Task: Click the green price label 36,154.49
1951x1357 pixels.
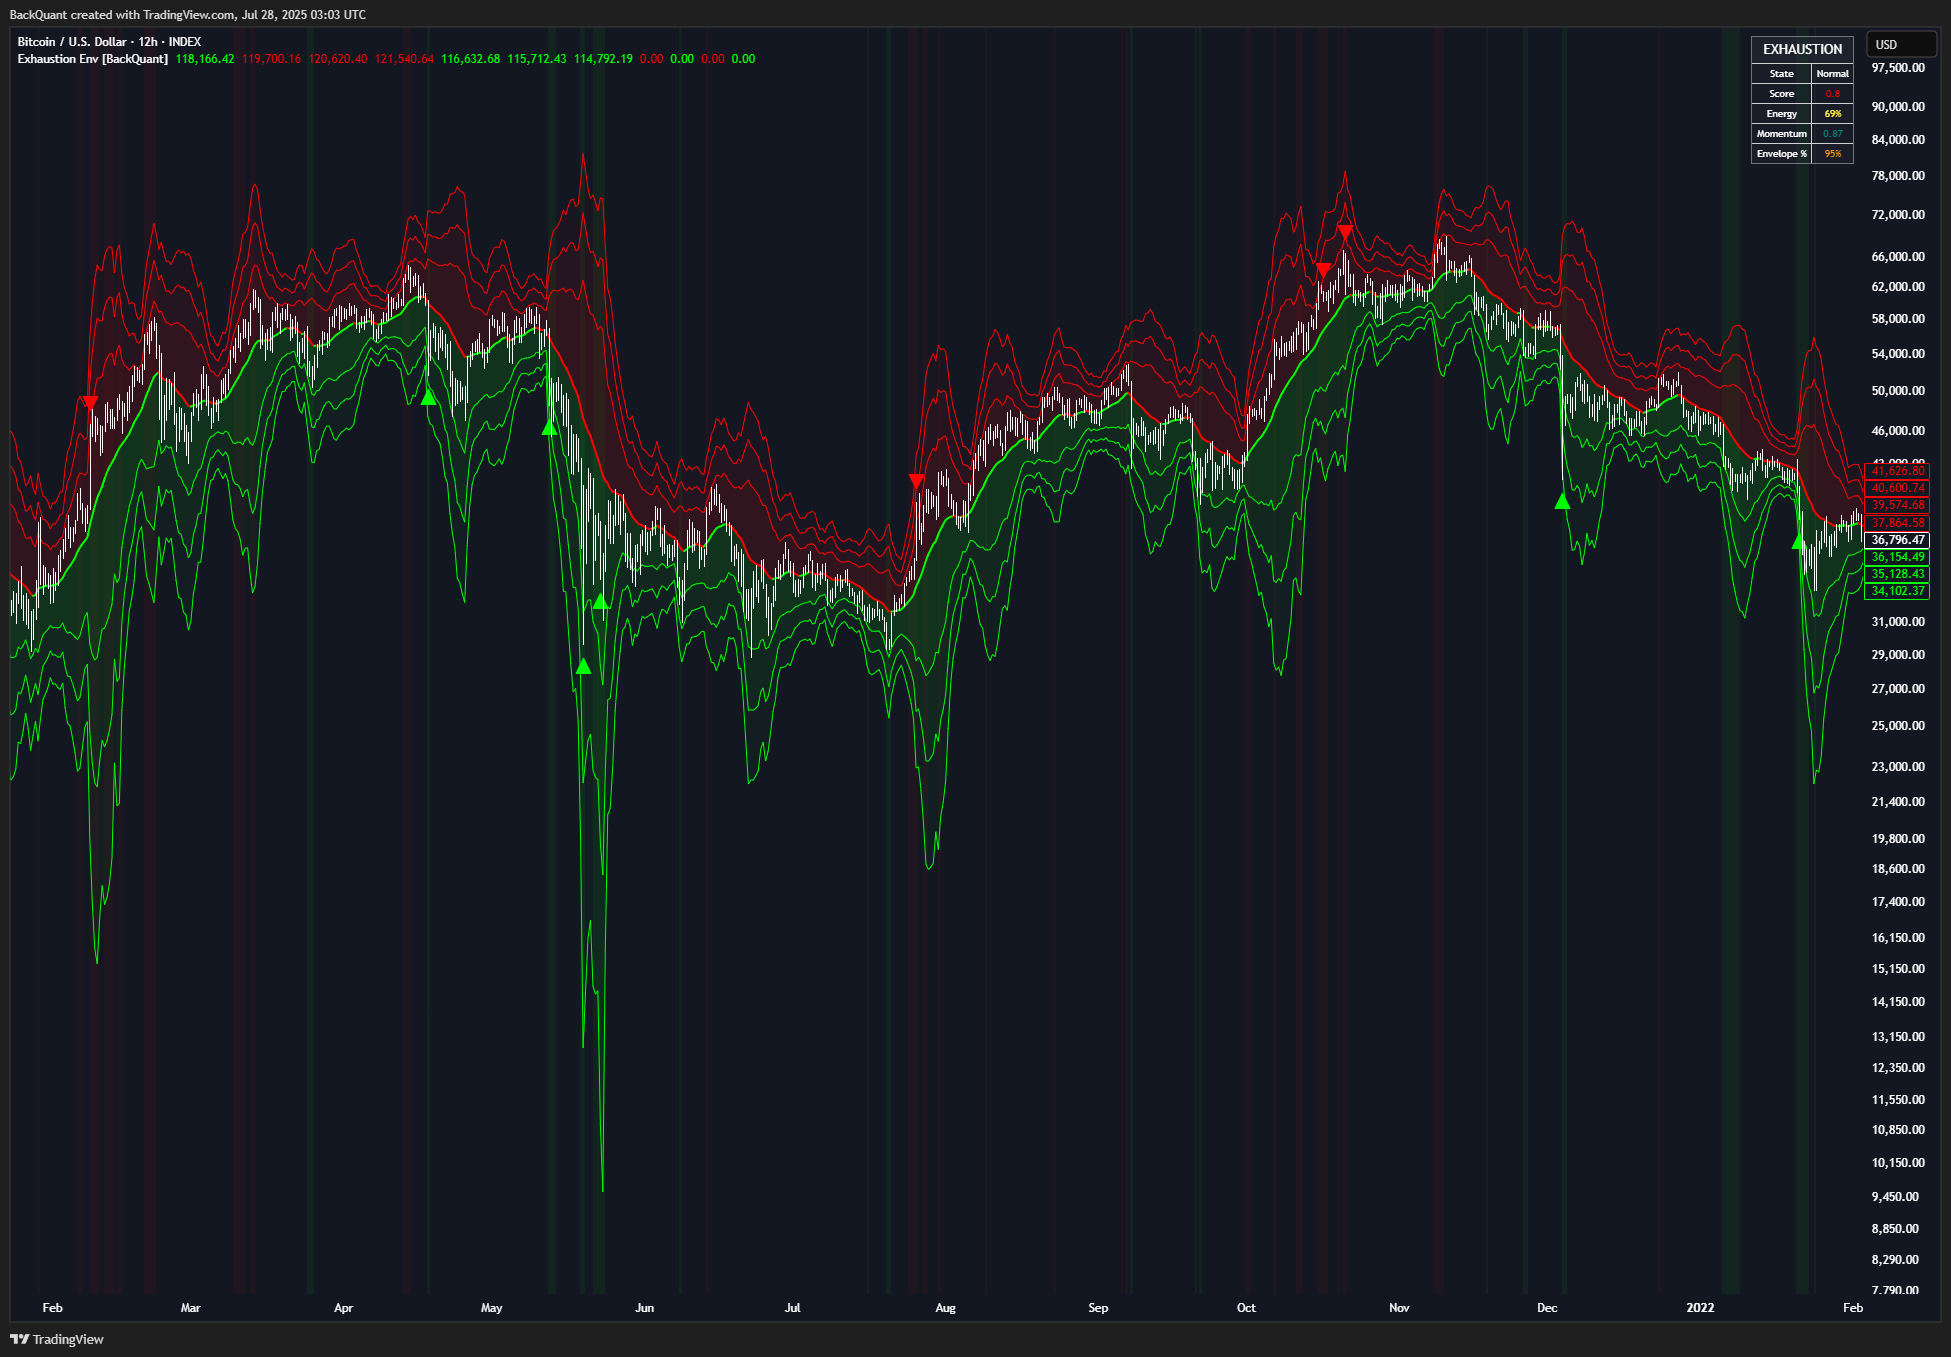Action: (x=1897, y=557)
